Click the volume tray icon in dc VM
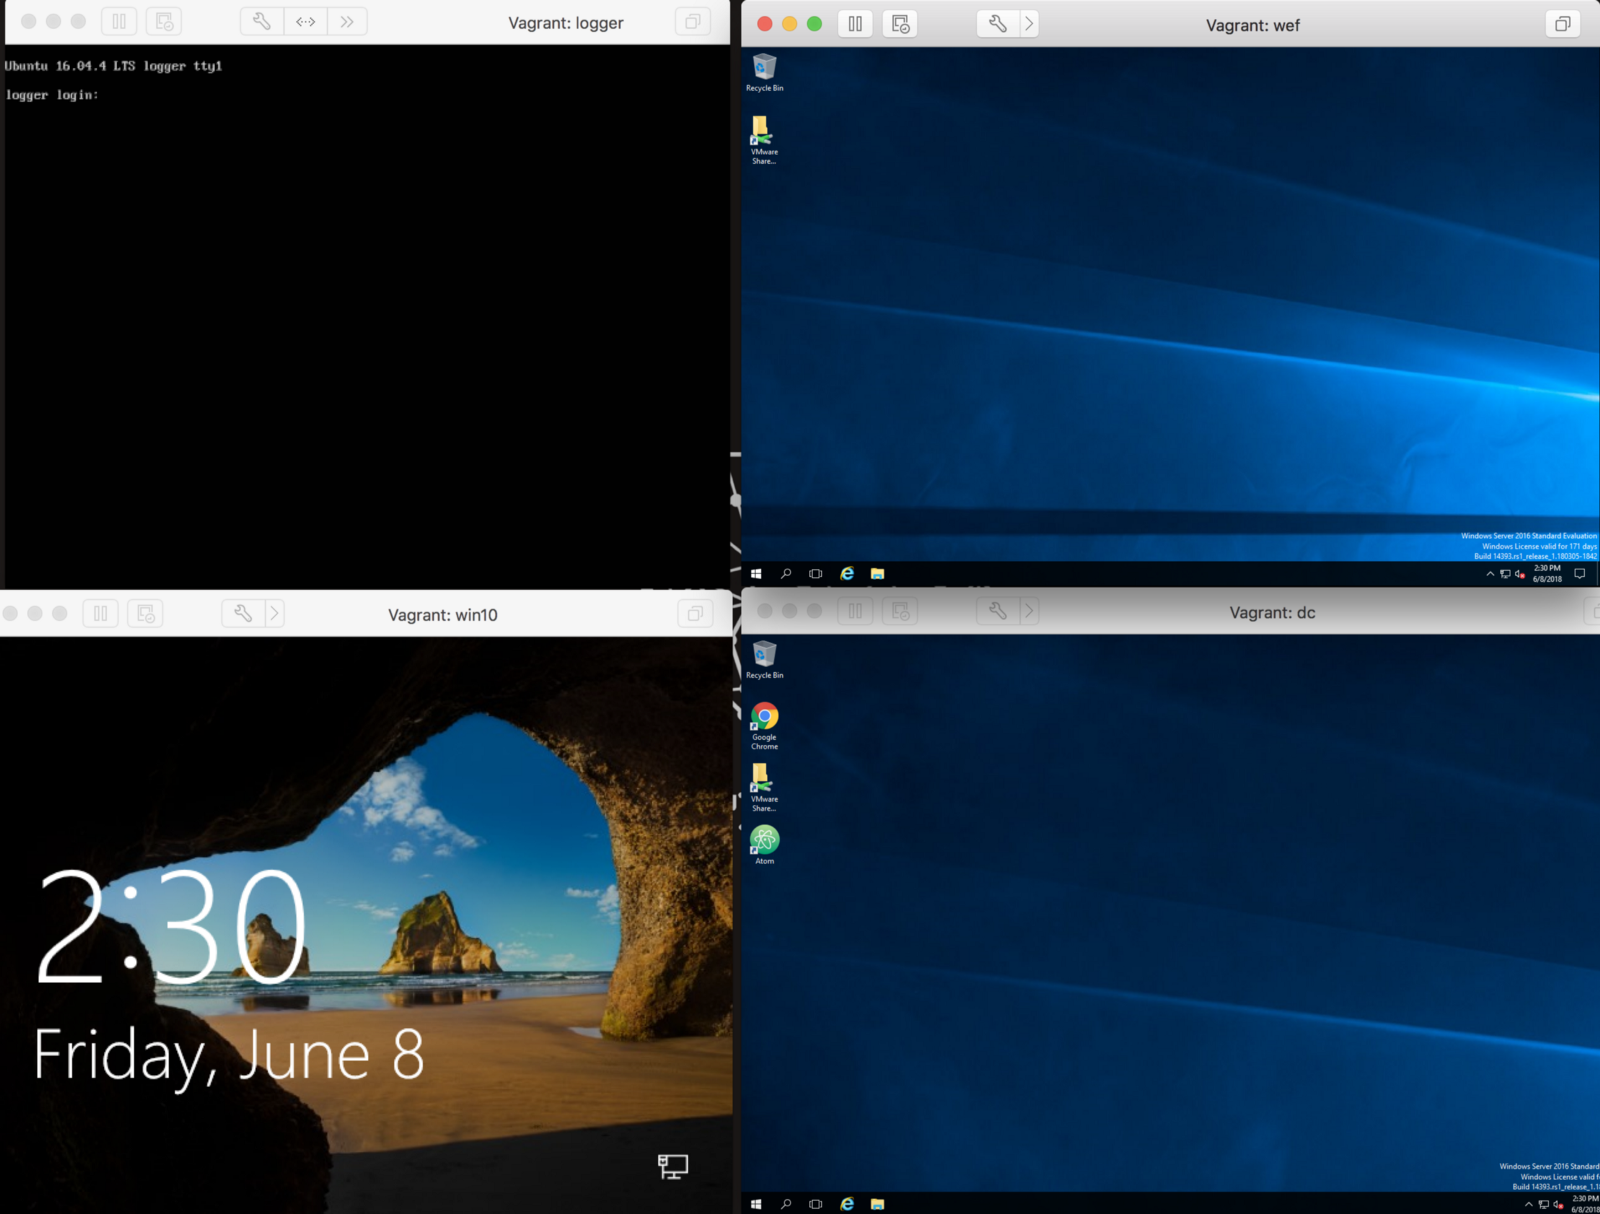The image size is (1600, 1214). [1558, 1204]
